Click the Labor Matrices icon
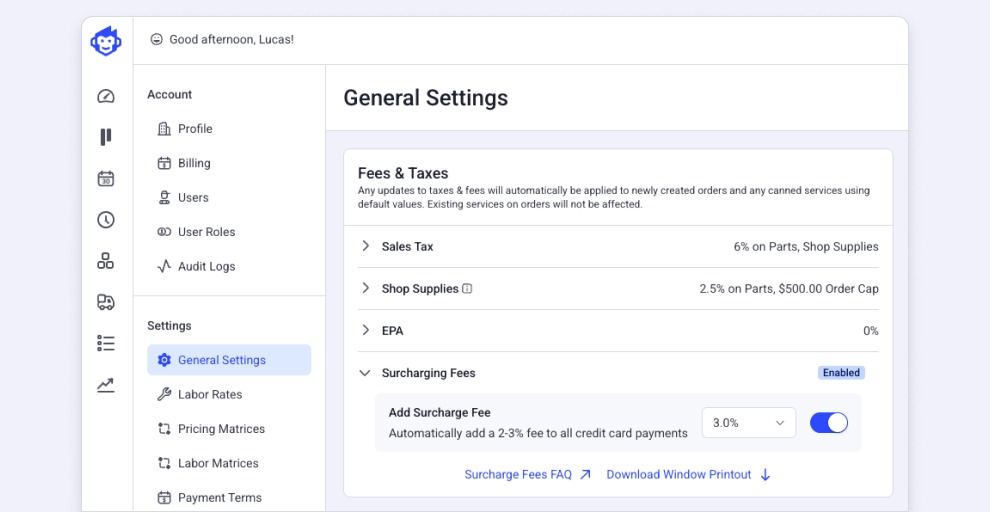The image size is (990, 512). [164, 463]
